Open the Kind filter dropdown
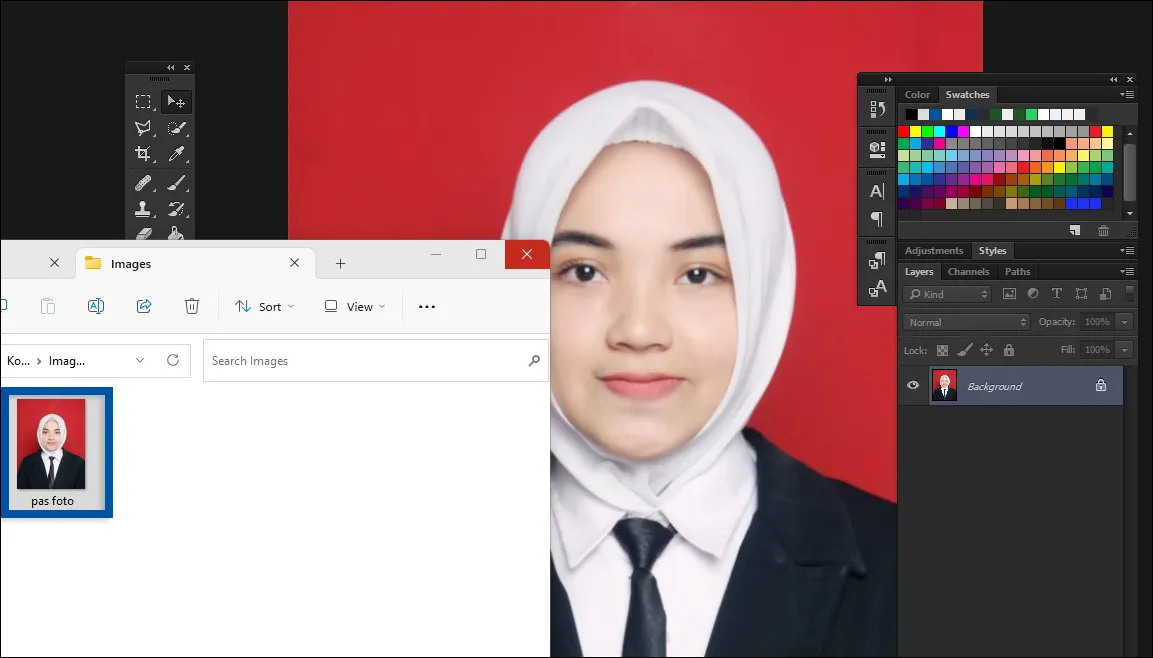 pos(946,293)
